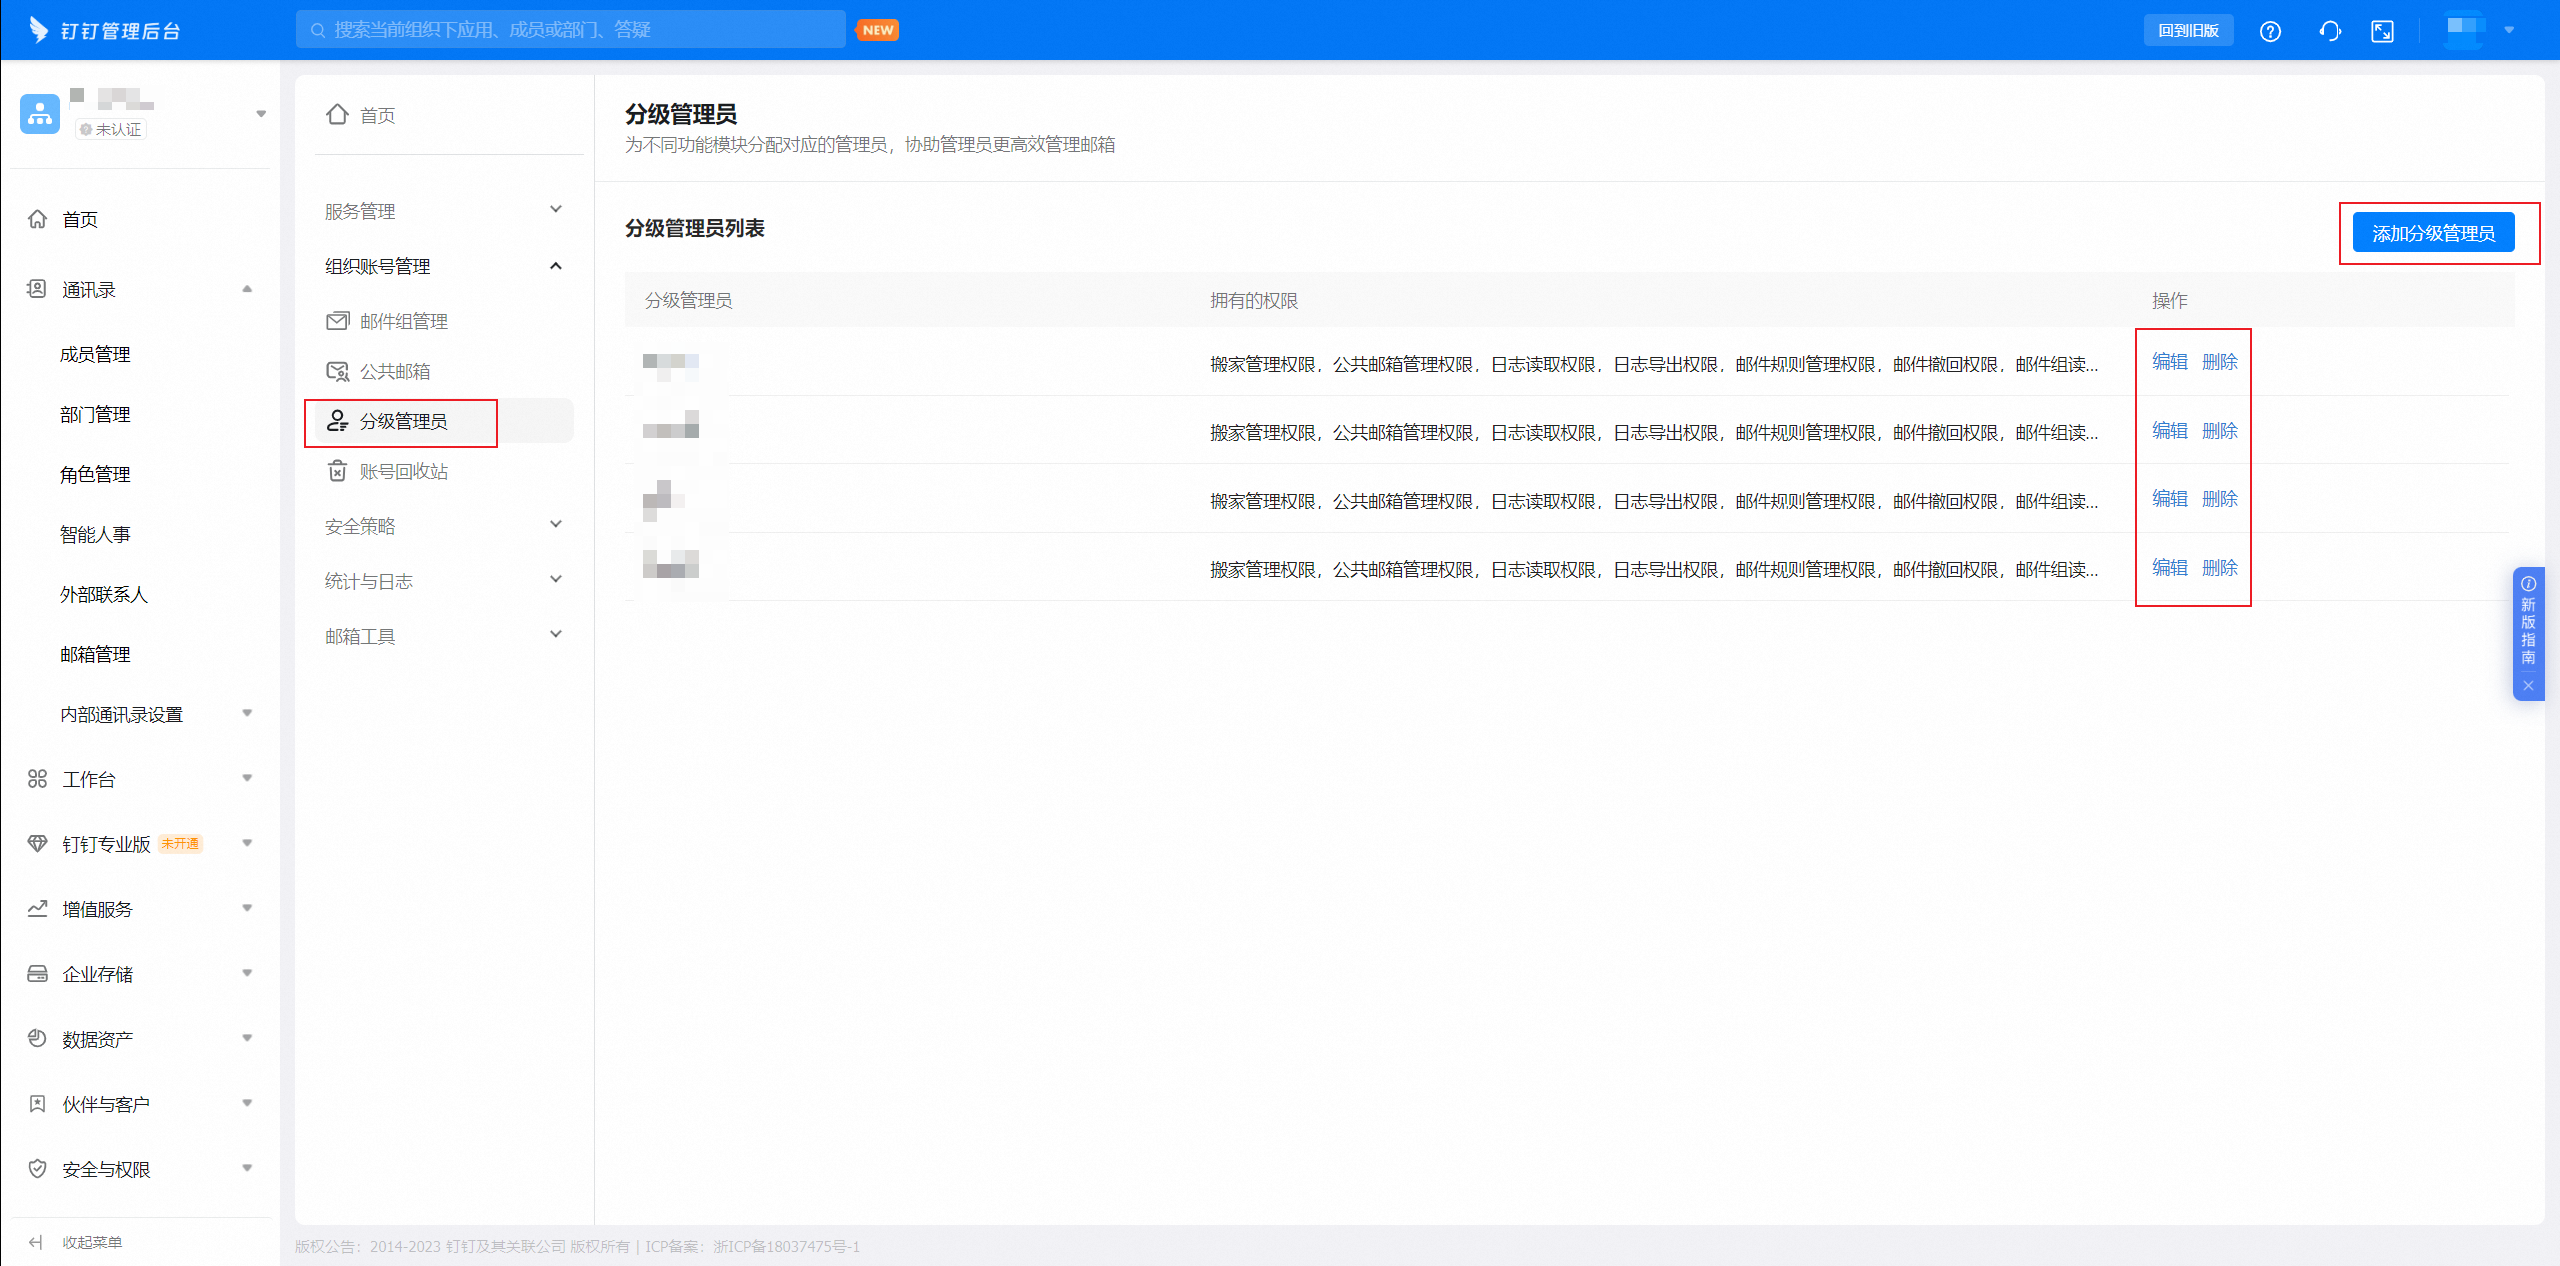Open 部门管理 in sidebar
Screen dimensions: 2560x1266
[x=95, y=414]
